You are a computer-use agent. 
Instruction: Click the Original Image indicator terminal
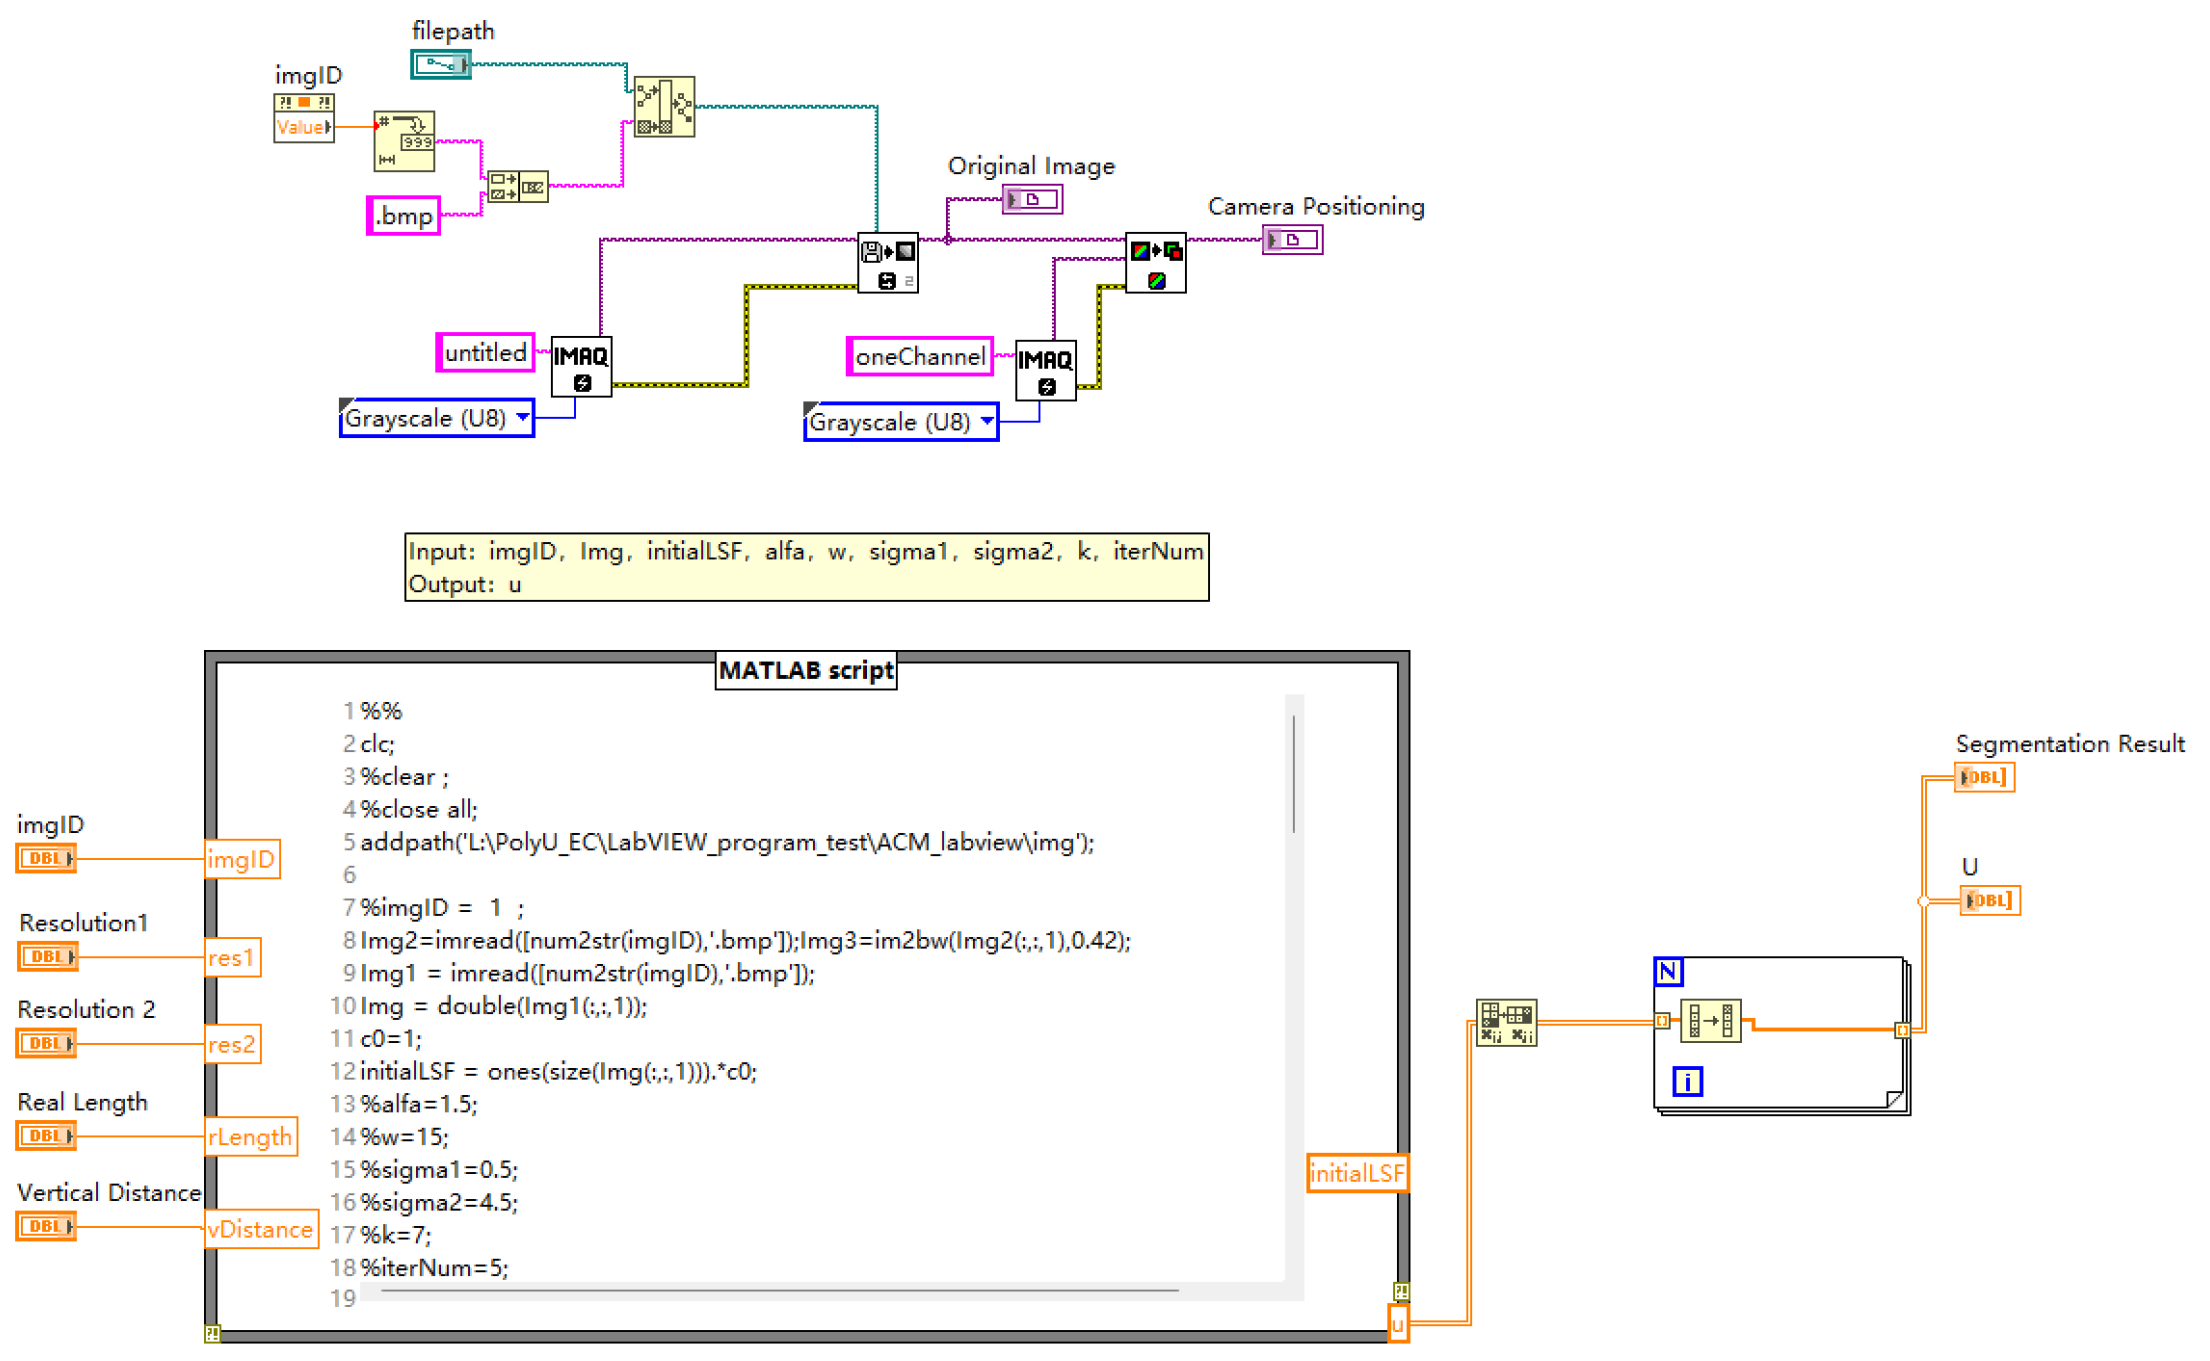point(1032,199)
